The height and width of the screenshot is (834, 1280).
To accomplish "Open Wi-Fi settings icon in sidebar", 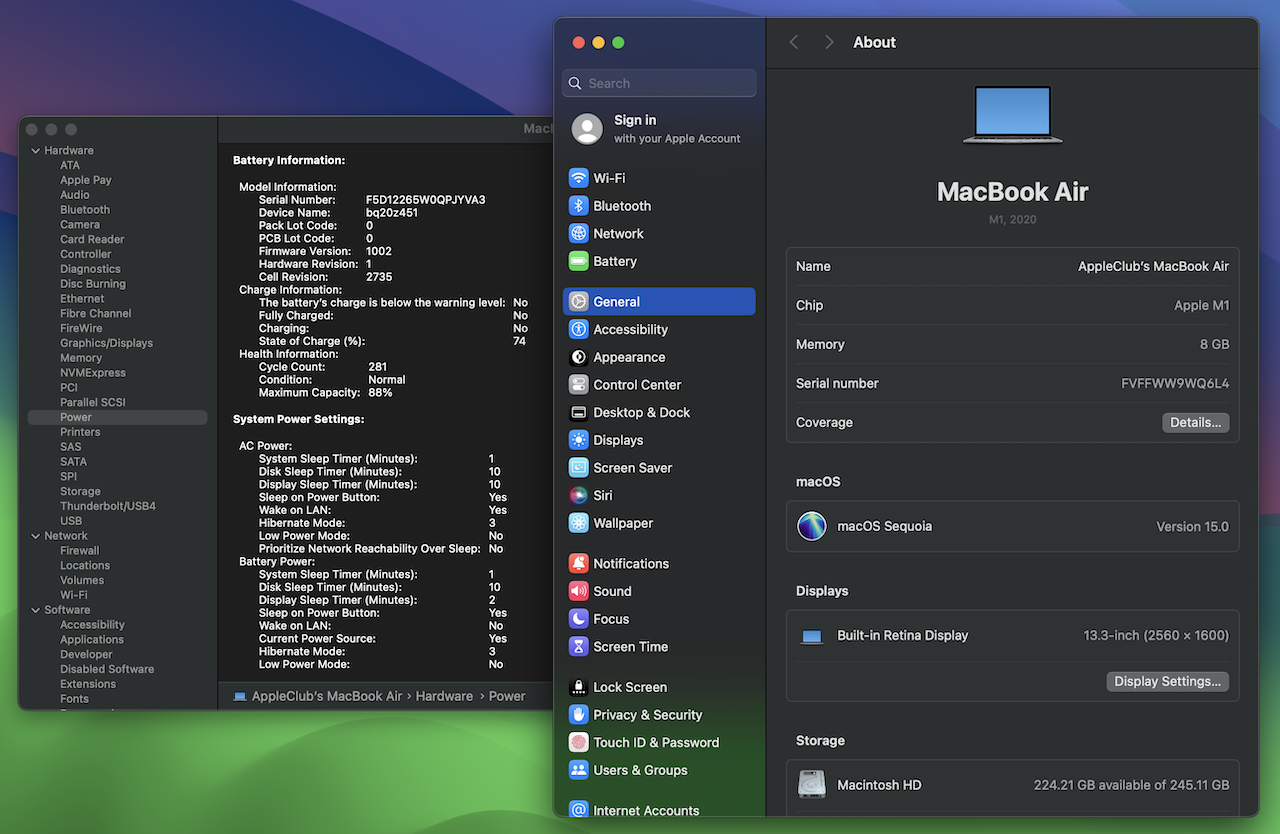I will pyautogui.click(x=578, y=178).
